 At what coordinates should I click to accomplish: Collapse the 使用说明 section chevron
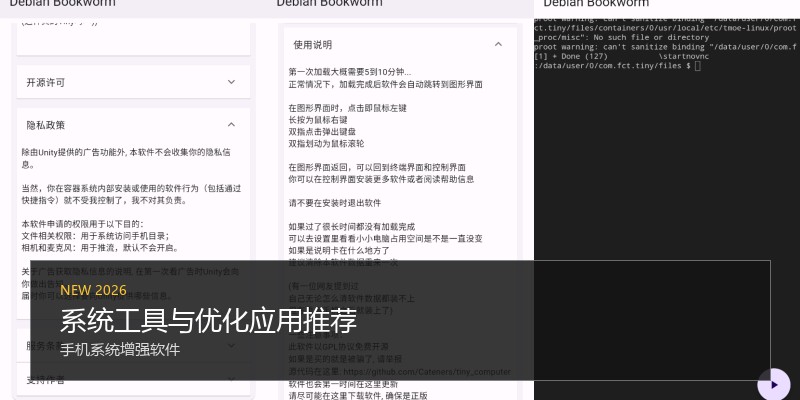tap(498, 44)
